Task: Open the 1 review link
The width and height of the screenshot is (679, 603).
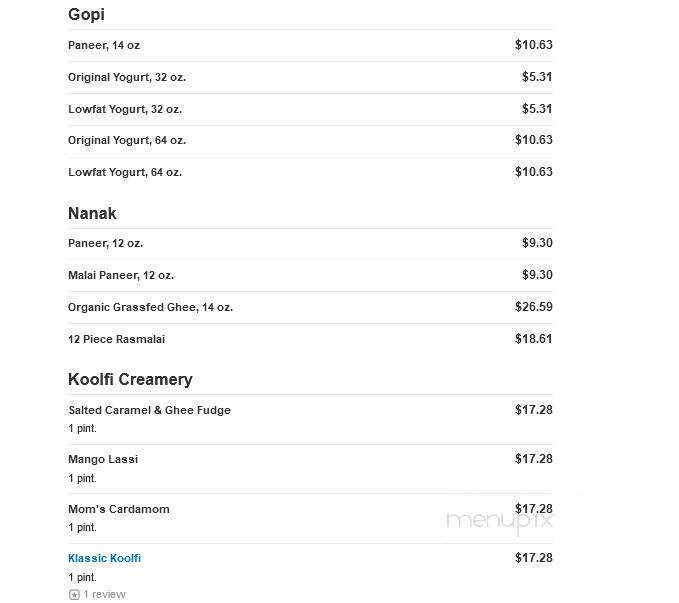Action: [x=104, y=594]
